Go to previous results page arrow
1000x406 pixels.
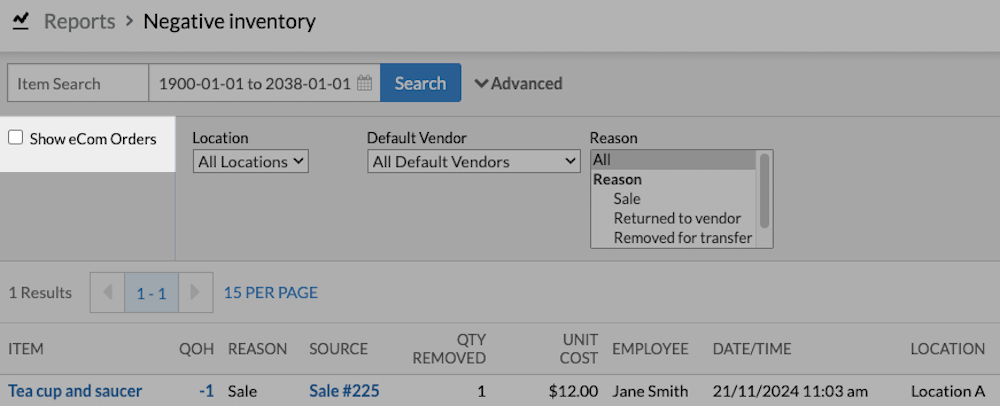point(107,293)
